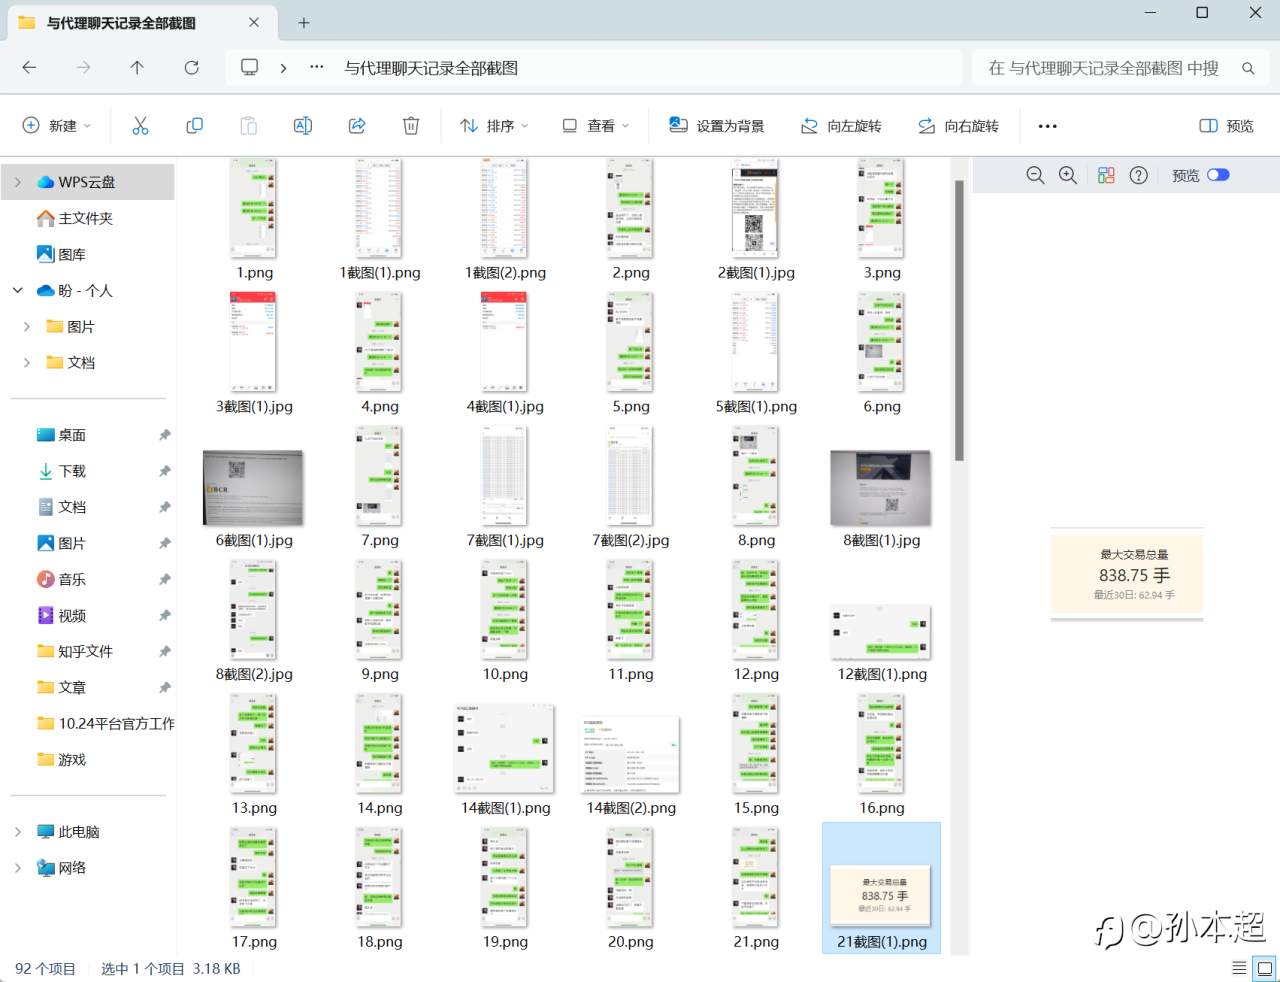
Task: Expand the 网络 tree node
Action: [18, 868]
